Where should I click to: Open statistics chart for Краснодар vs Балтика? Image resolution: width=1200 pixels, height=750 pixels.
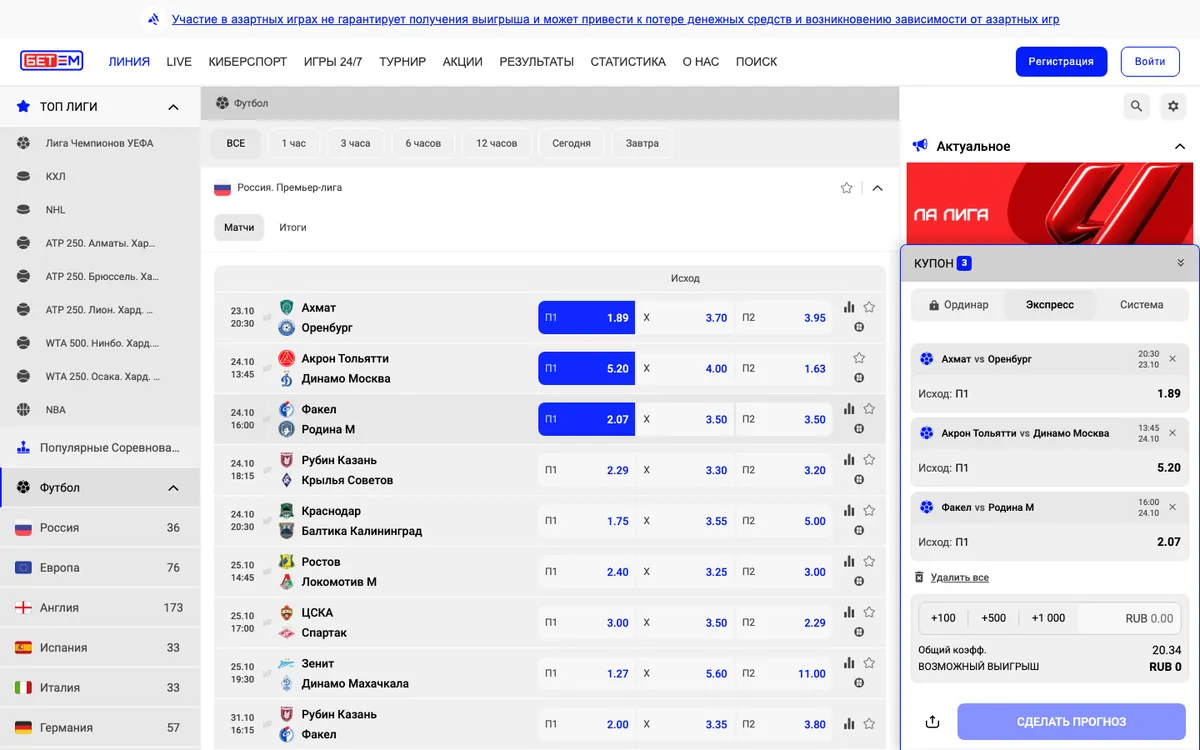point(849,511)
